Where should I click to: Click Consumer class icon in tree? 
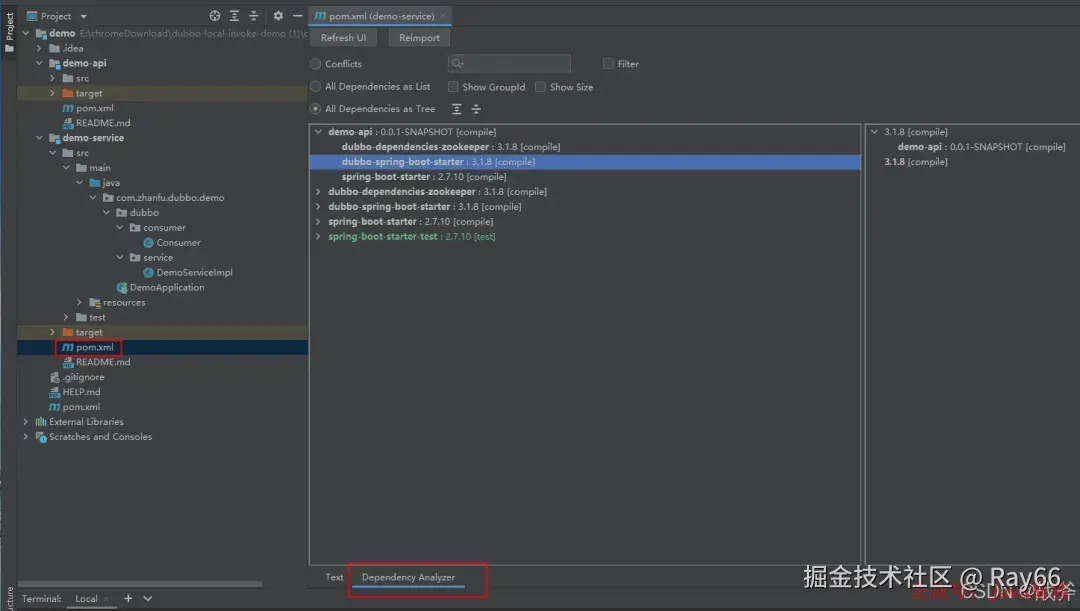point(148,242)
